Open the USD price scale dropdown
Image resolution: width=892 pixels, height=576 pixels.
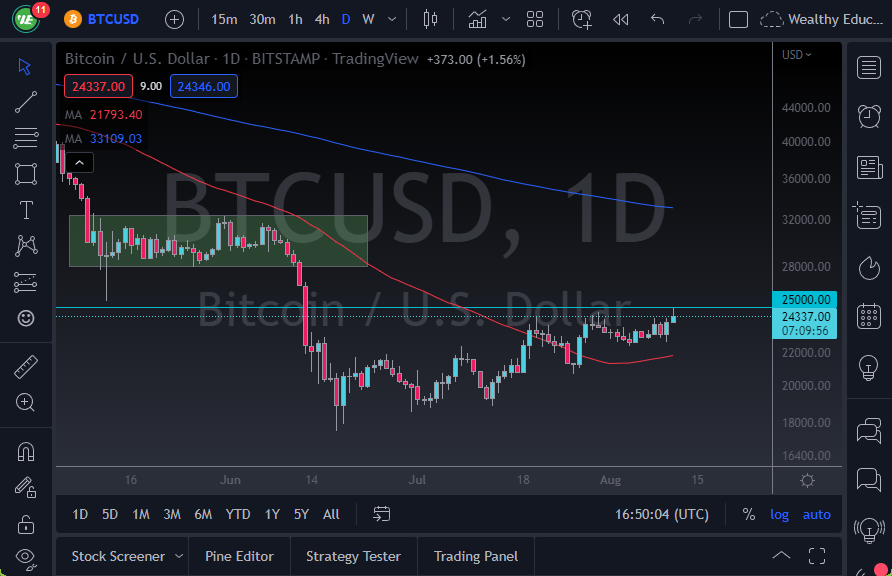[x=795, y=55]
